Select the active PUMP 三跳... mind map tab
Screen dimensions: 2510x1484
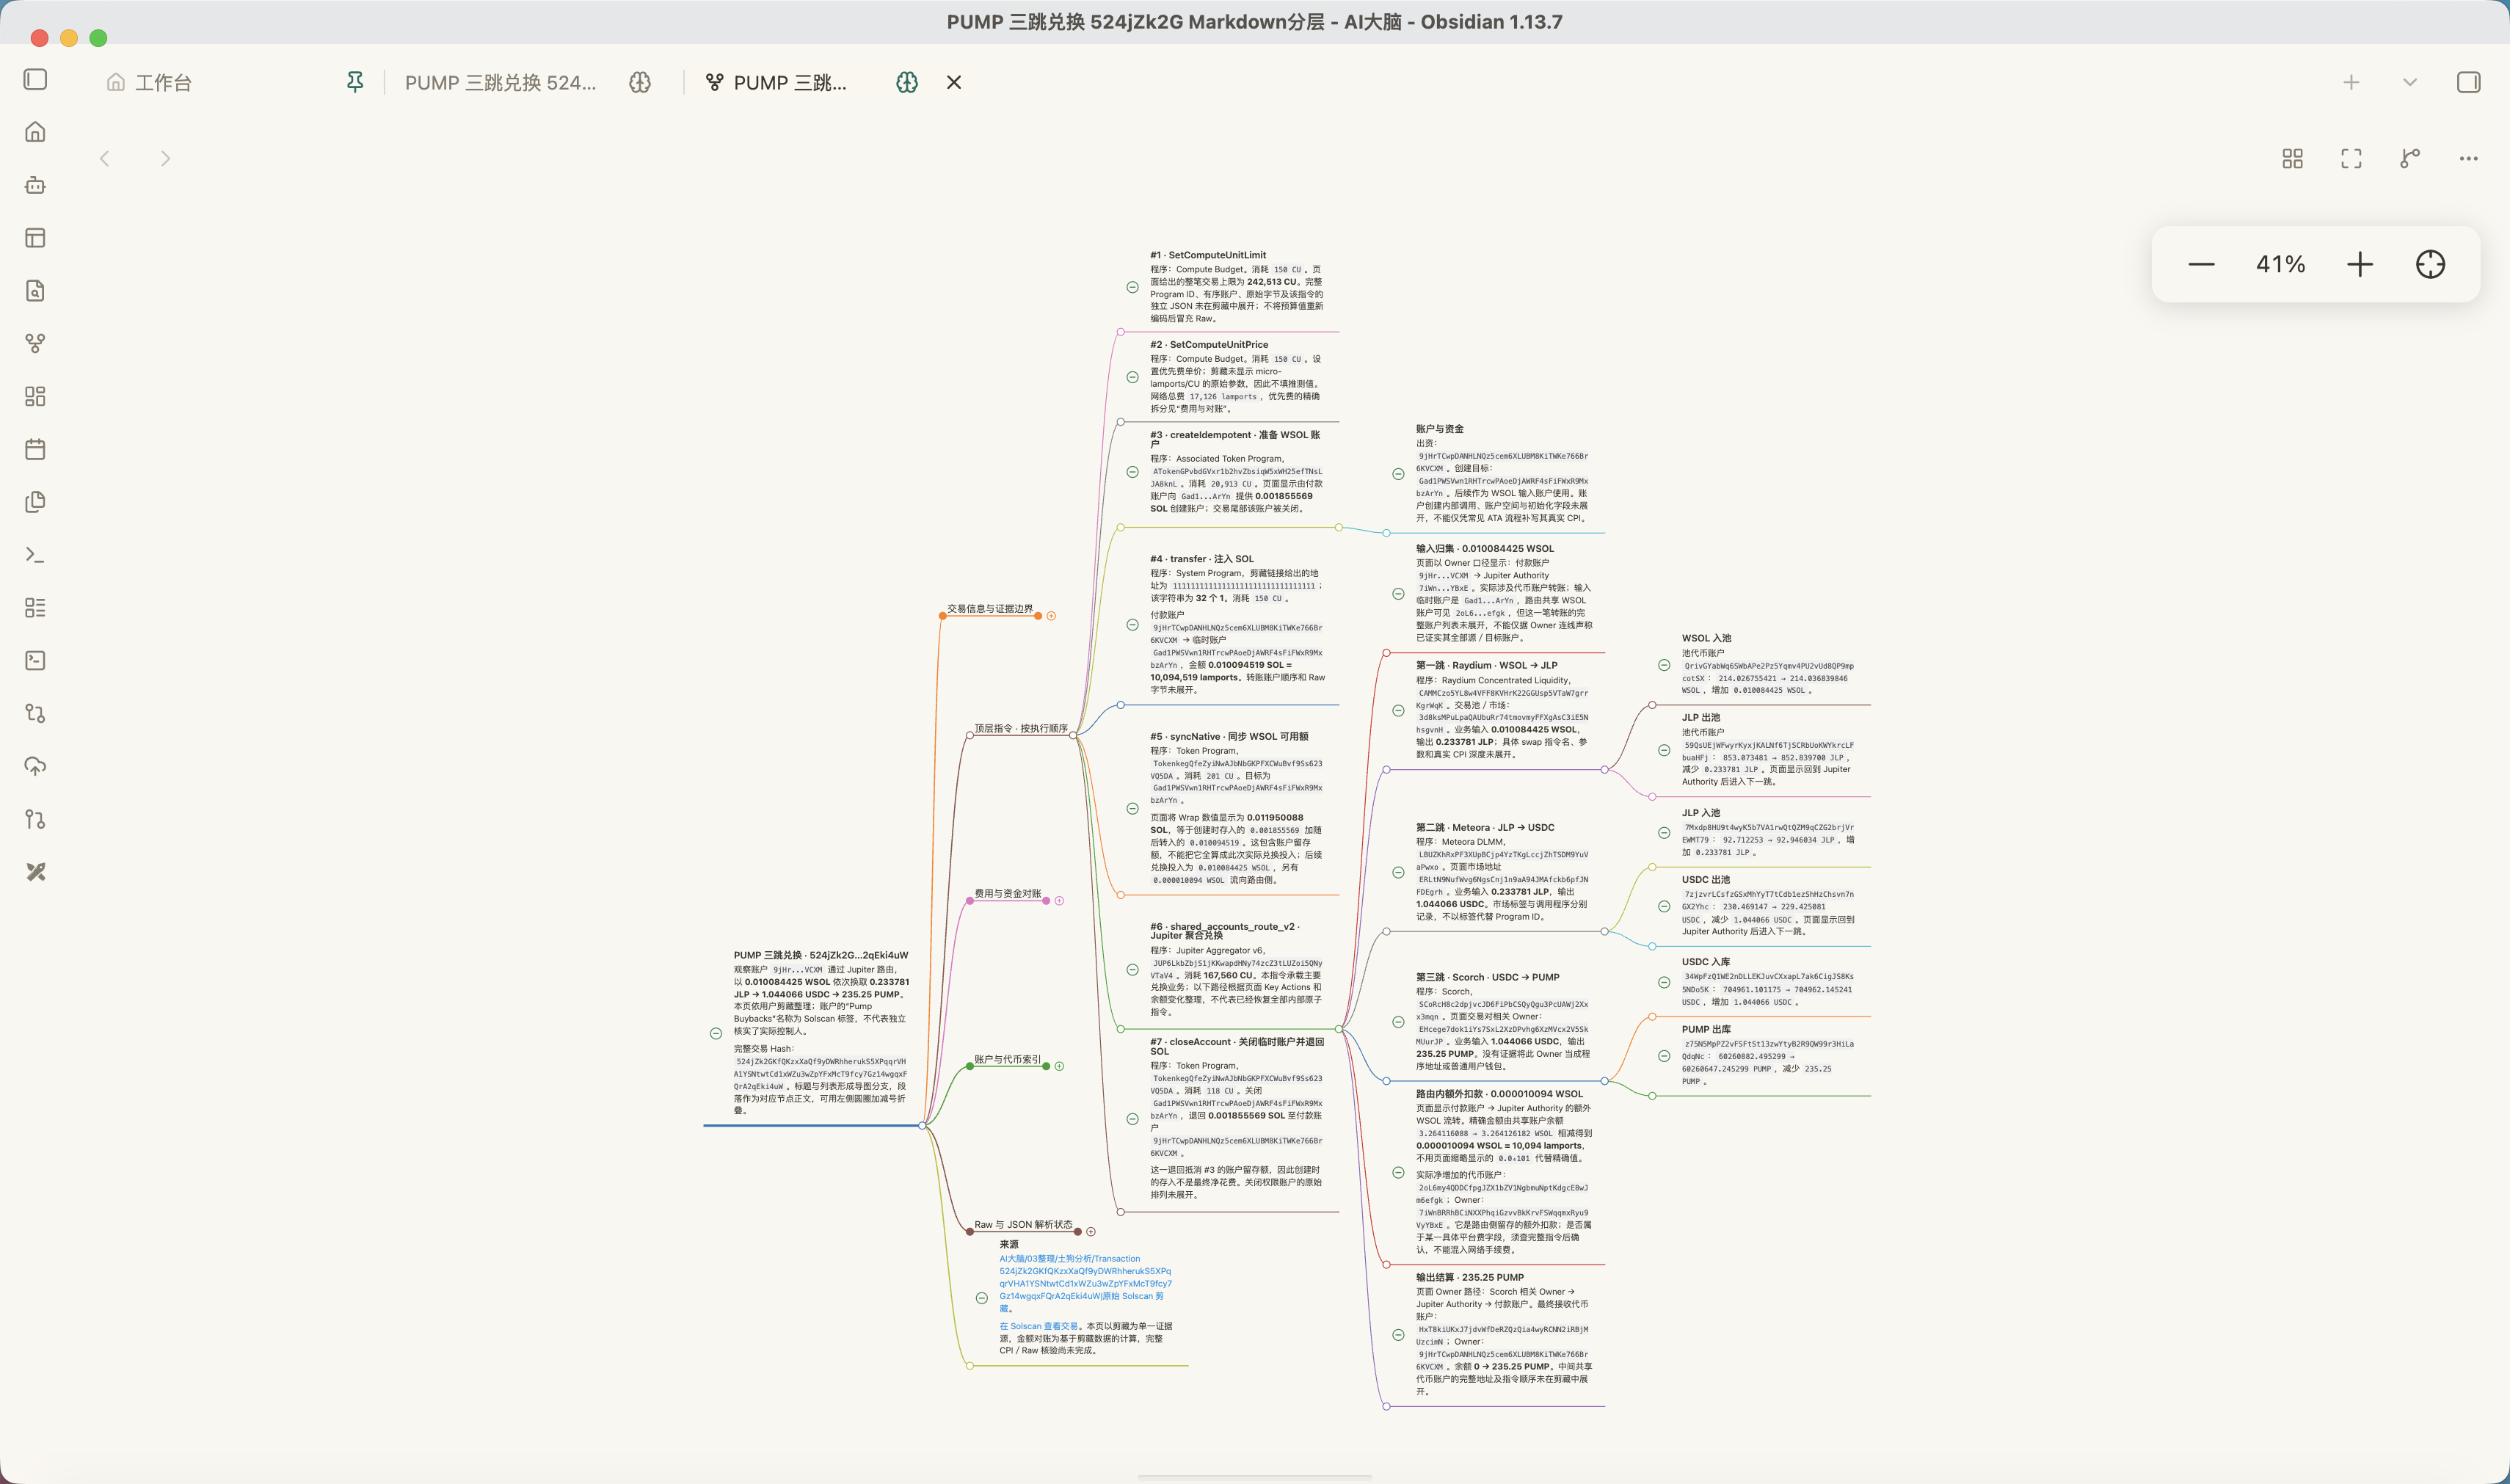790,82
